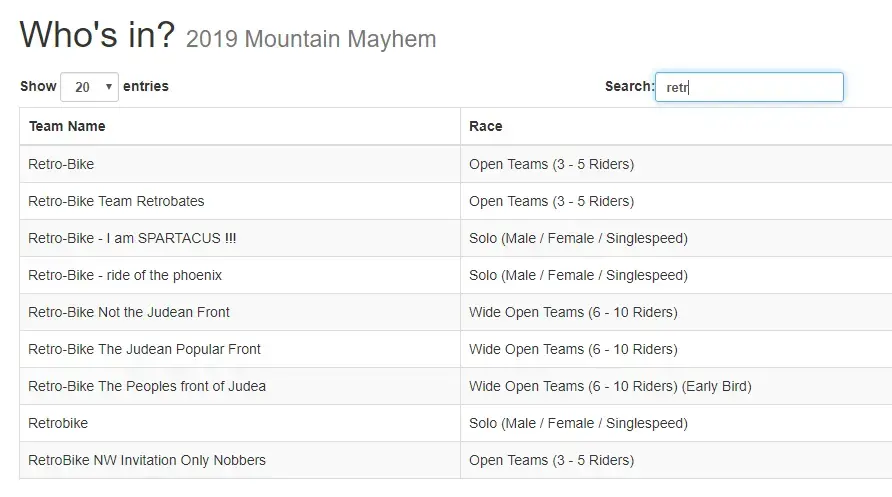Click RetroBike NW Invitation Only Nobbers entry
The width and height of the screenshot is (892, 497).
147,460
